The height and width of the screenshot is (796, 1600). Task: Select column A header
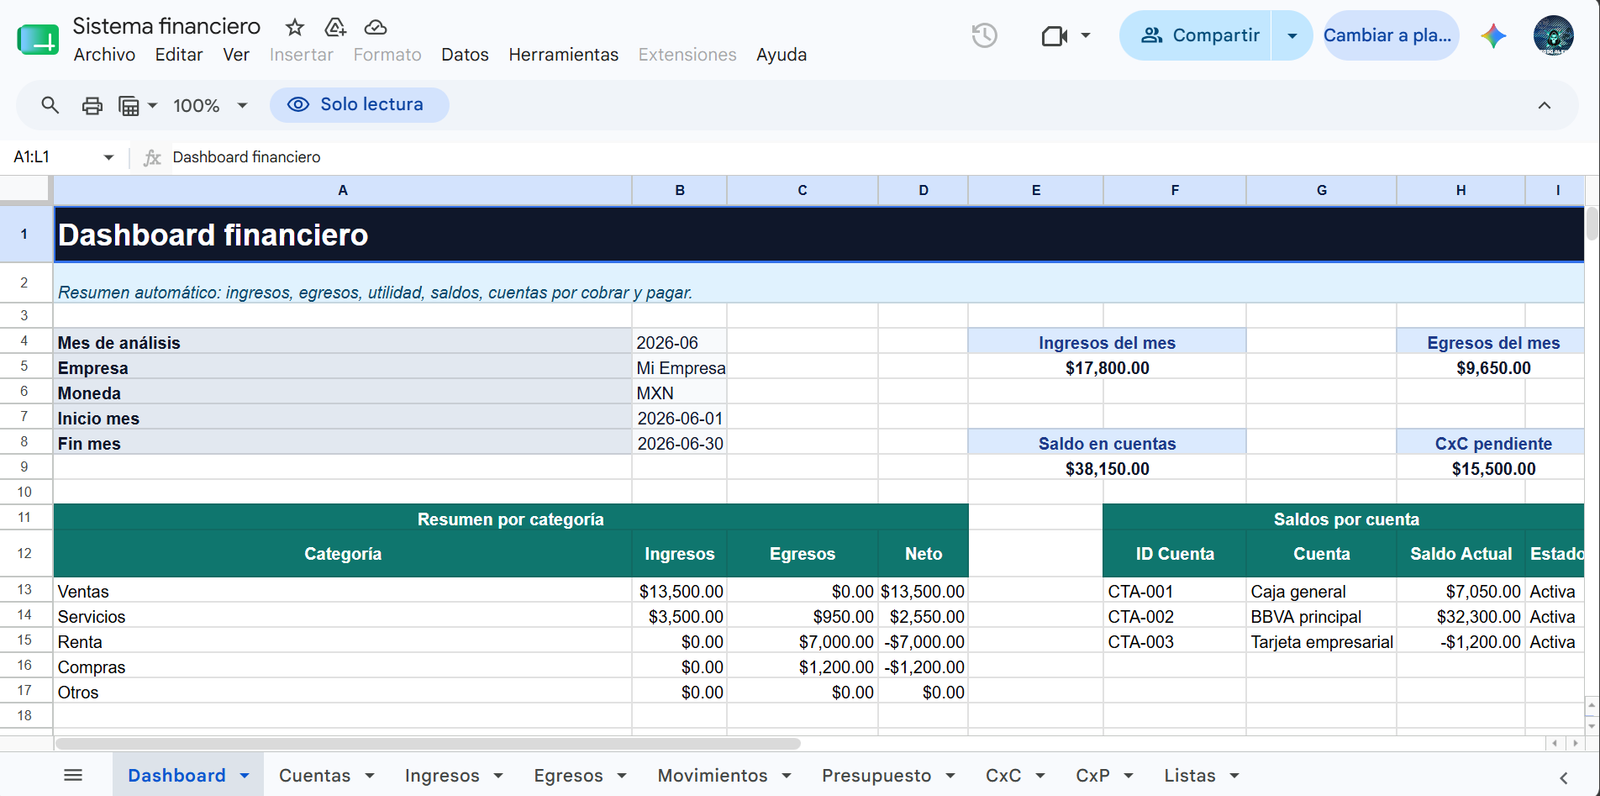tap(343, 190)
